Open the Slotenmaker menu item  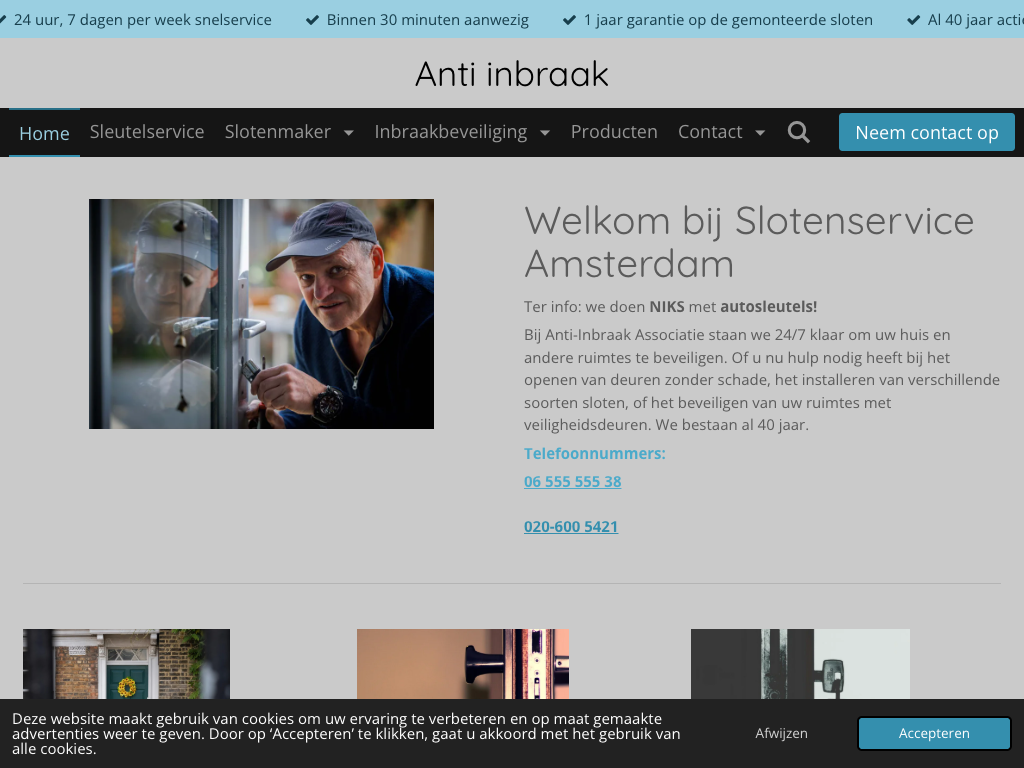pyautogui.click(x=278, y=132)
